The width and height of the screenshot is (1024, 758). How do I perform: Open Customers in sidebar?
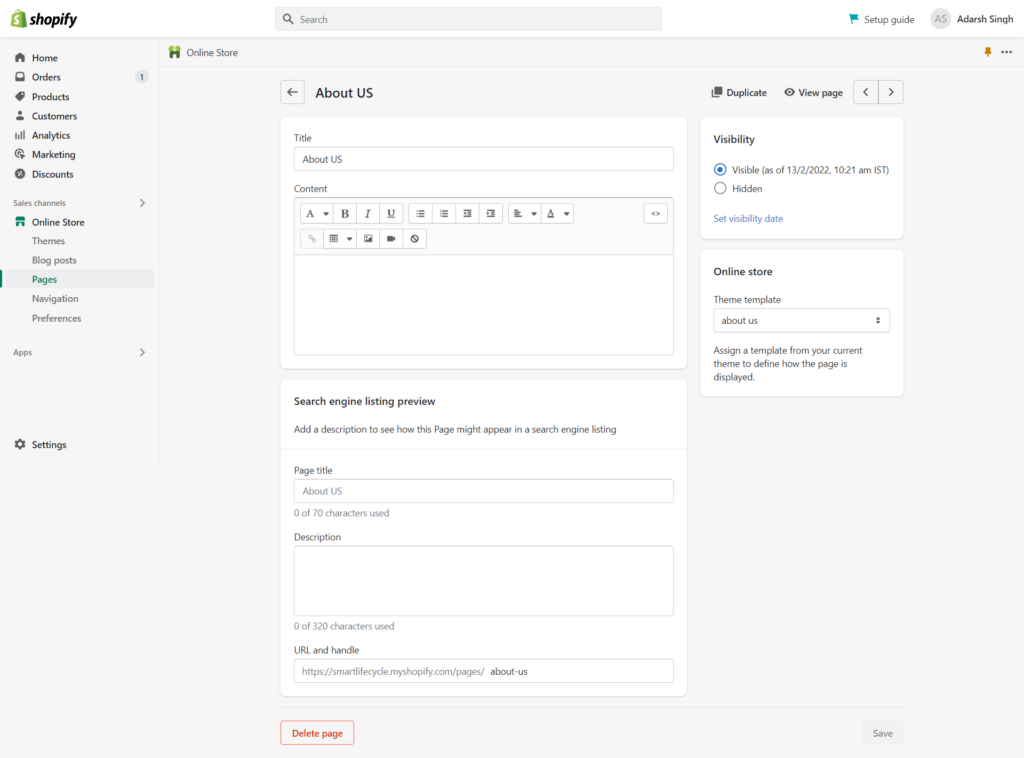pos(54,116)
